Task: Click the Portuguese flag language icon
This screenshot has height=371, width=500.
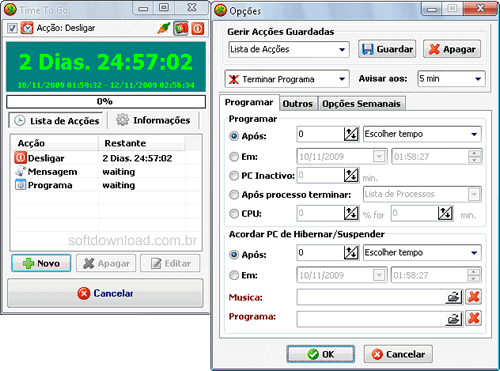Action: [181, 28]
